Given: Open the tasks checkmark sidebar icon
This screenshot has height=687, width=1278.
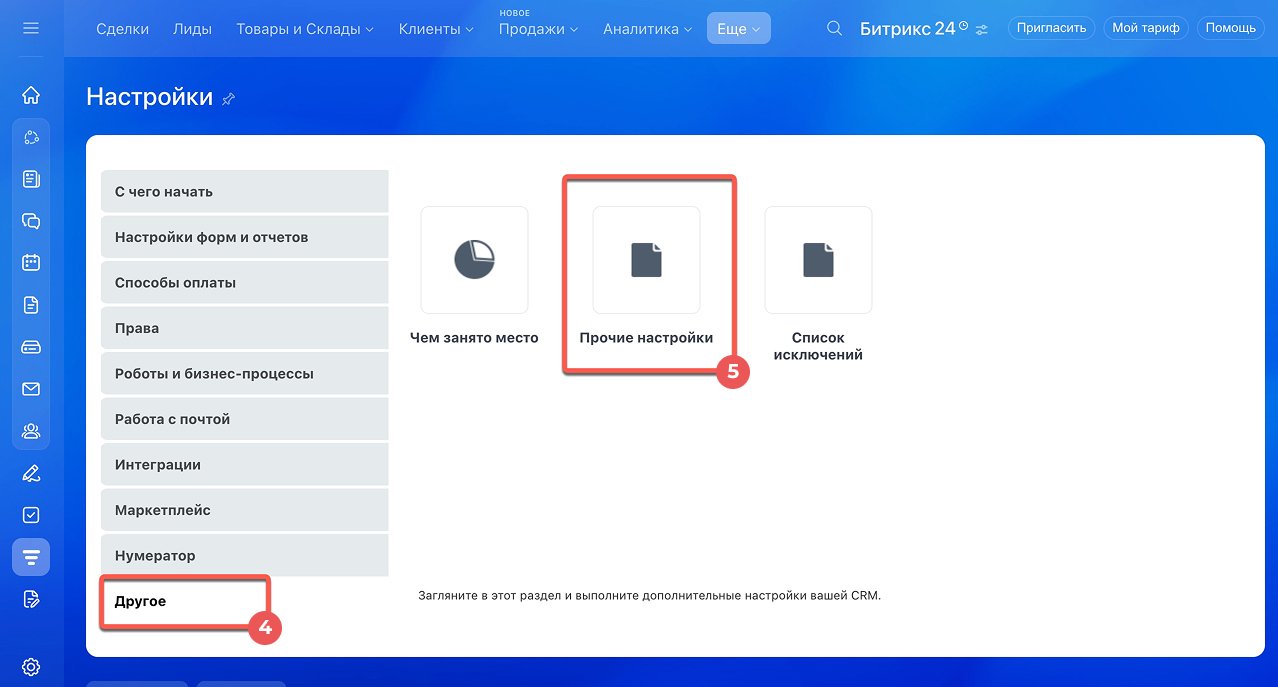Looking at the screenshot, I should click(31, 515).
